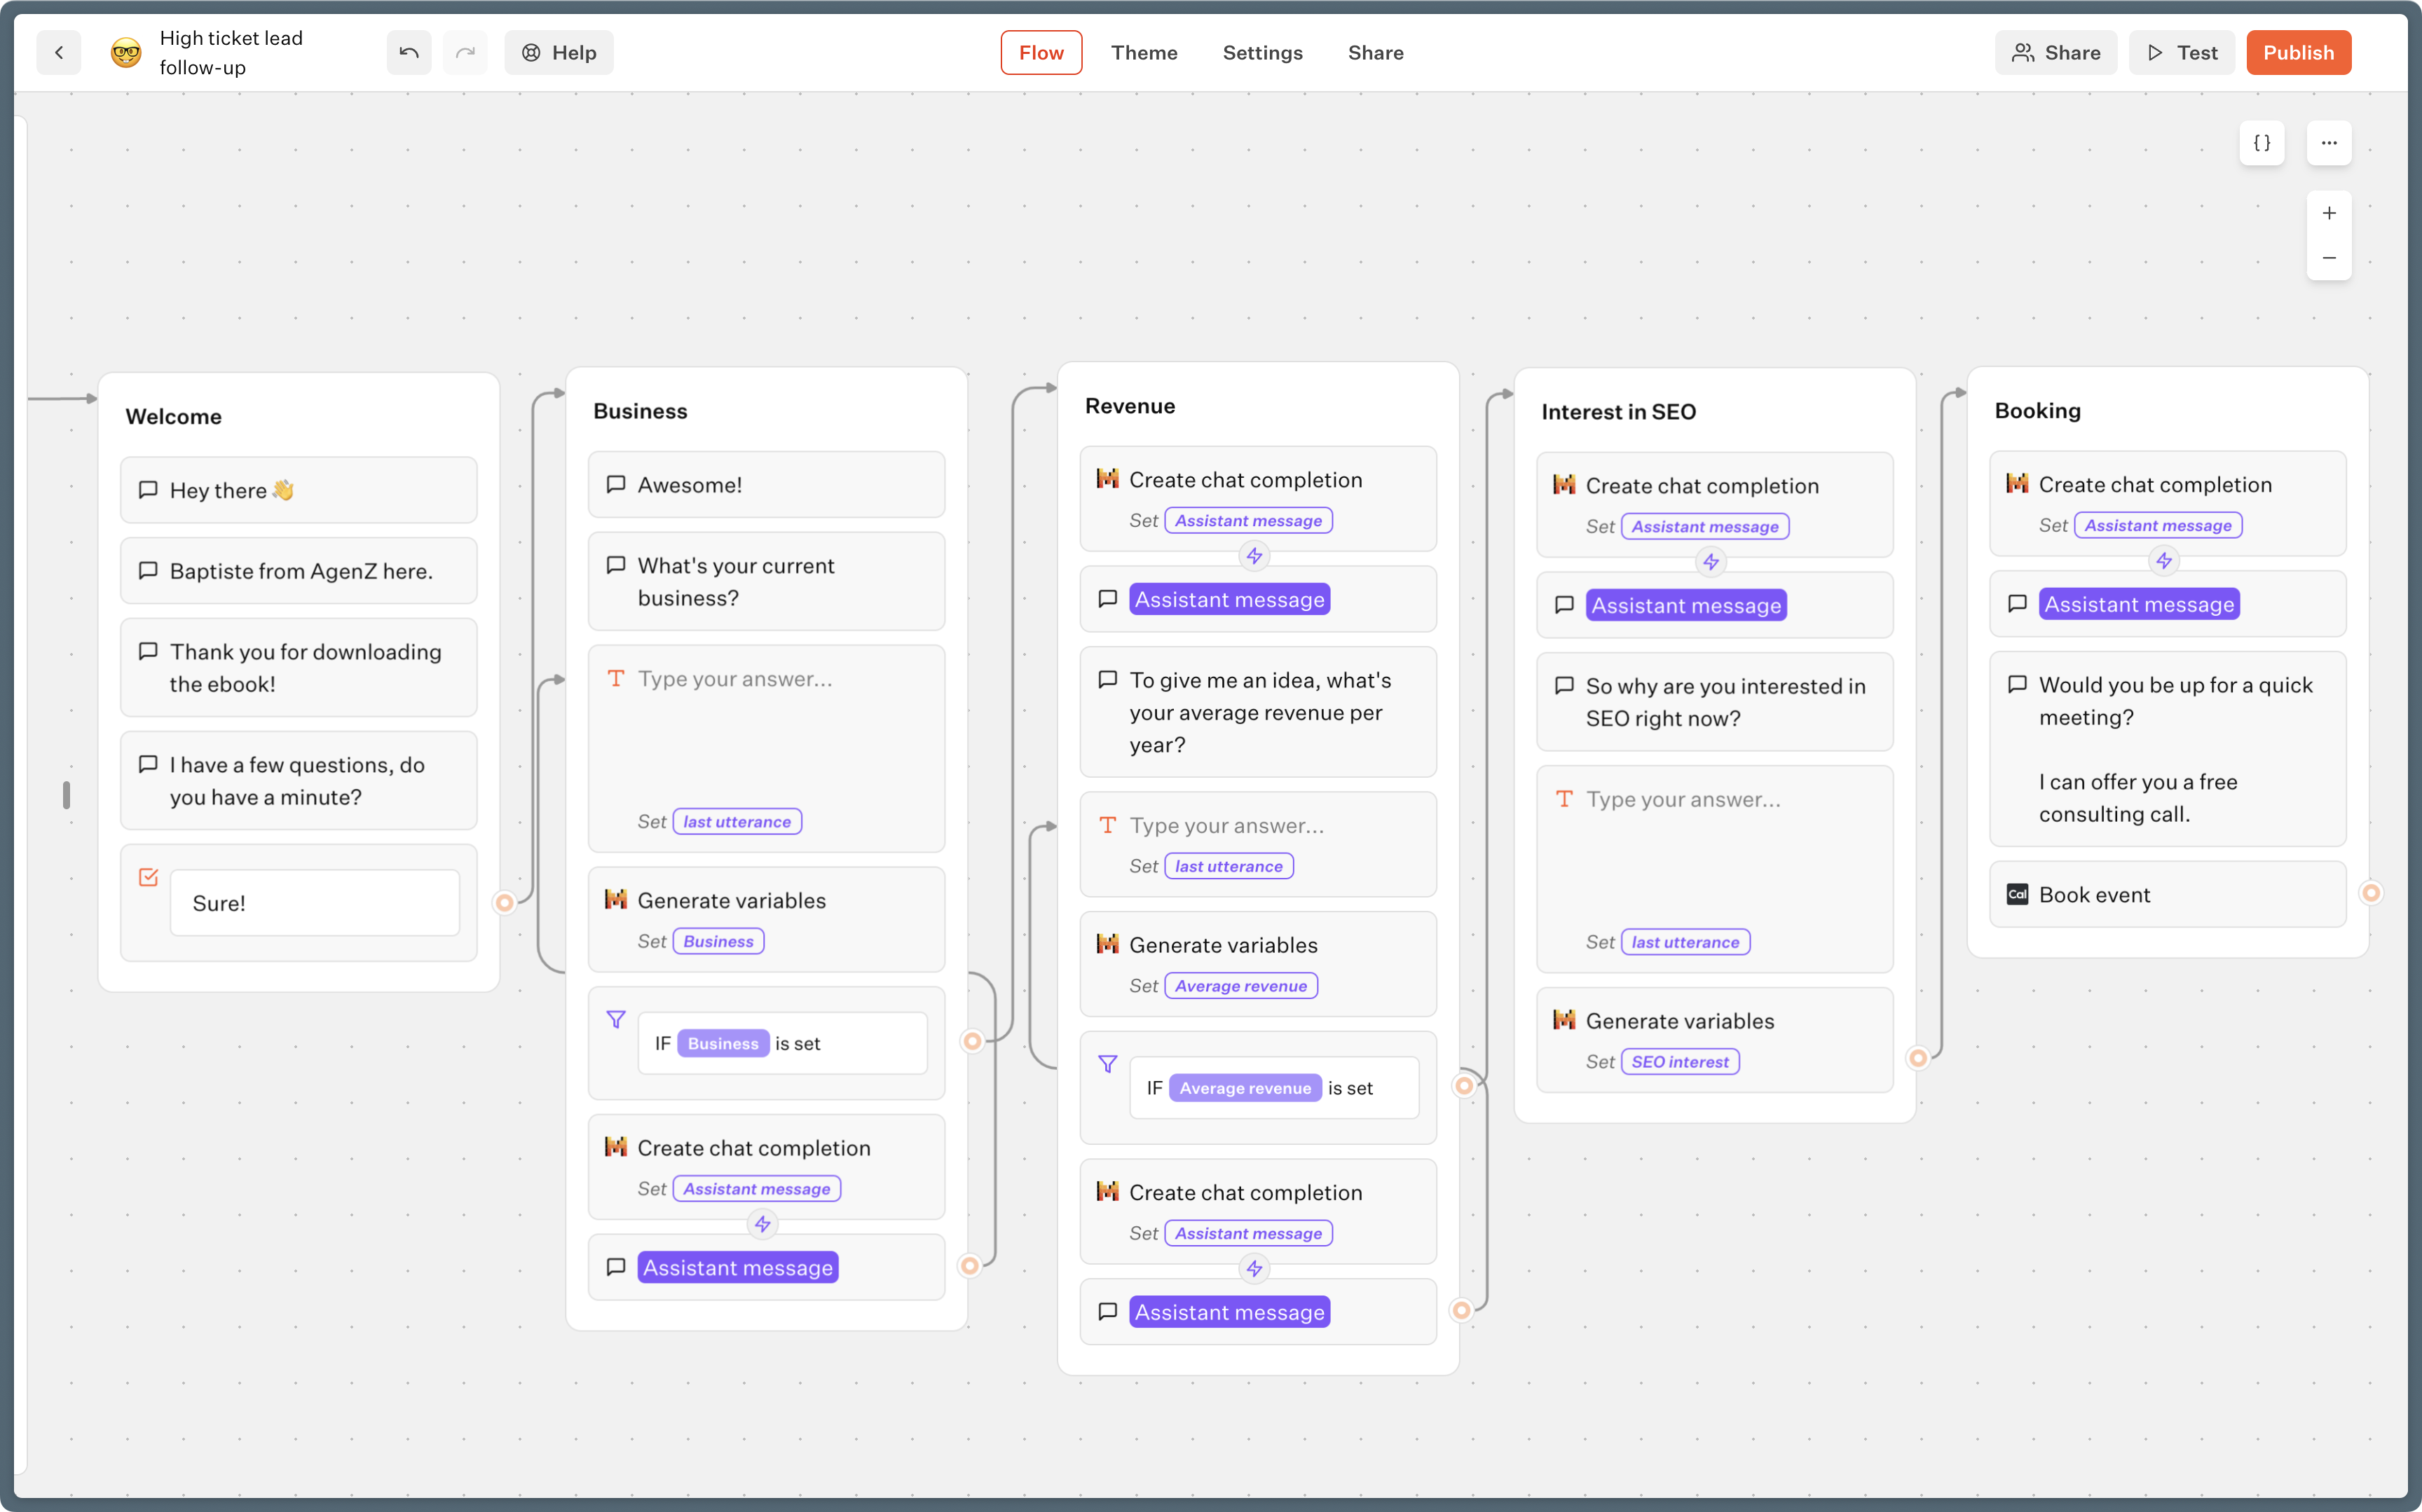Click the Cal icon on Book event
This screenshot has width=2422, height=1512.
(x=2017, y=894)
